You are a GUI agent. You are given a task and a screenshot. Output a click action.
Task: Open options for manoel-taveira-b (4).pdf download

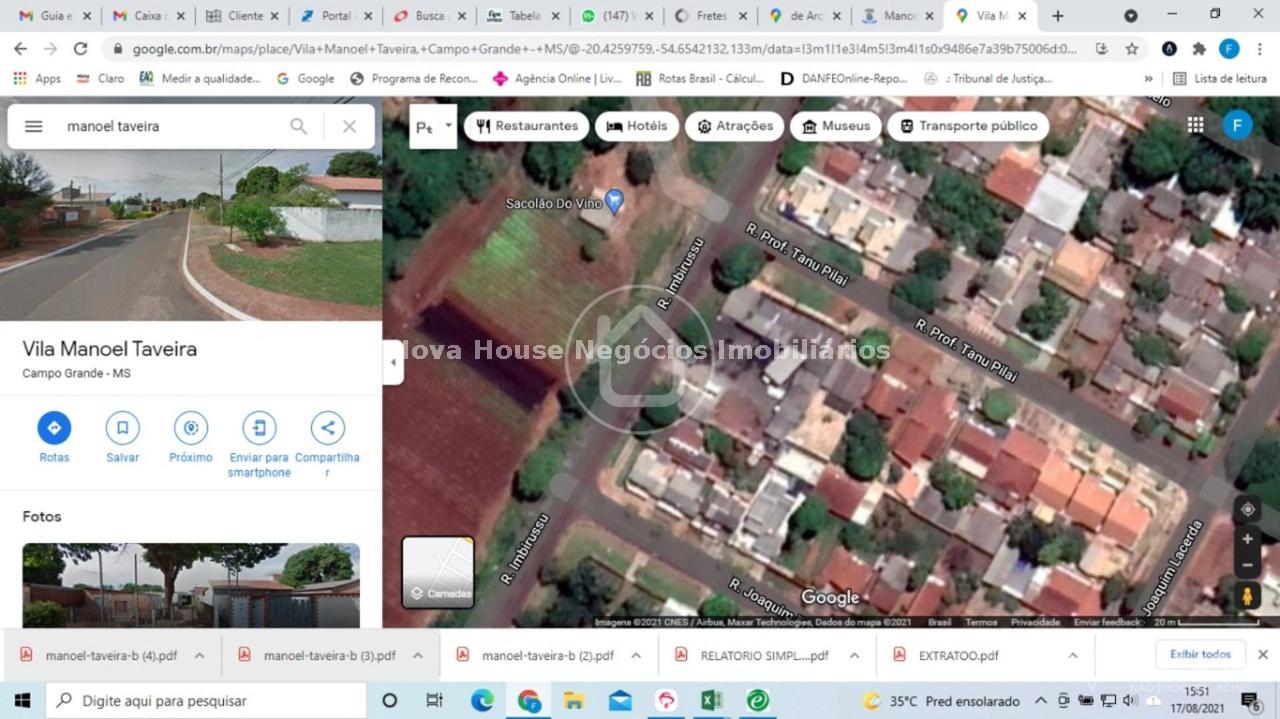pyautogui.click(x=199, y=656)
